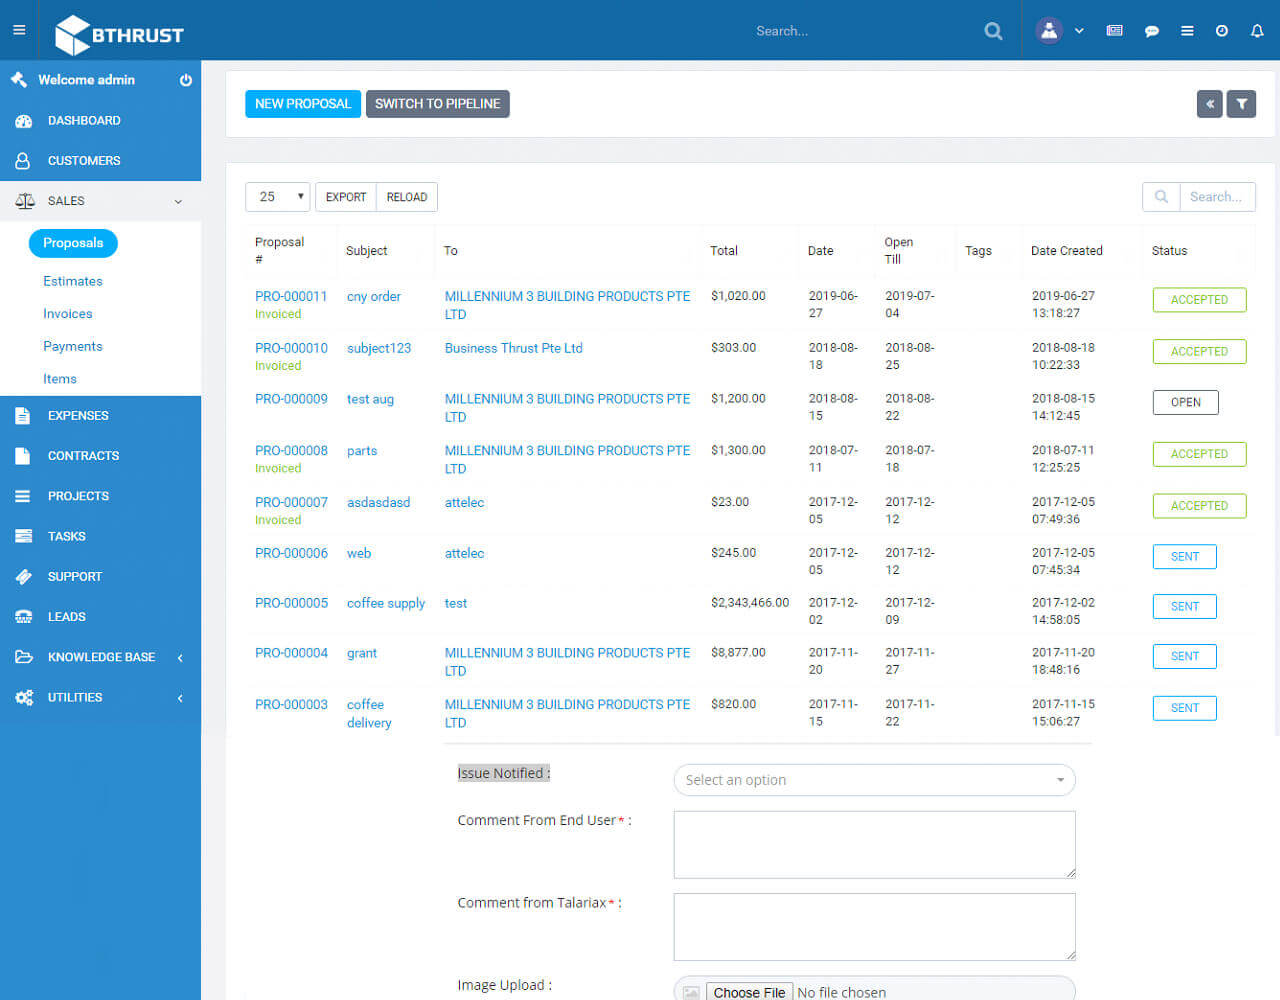Open Business Thrust Pte Ltd customer link

tap(514, 348)
